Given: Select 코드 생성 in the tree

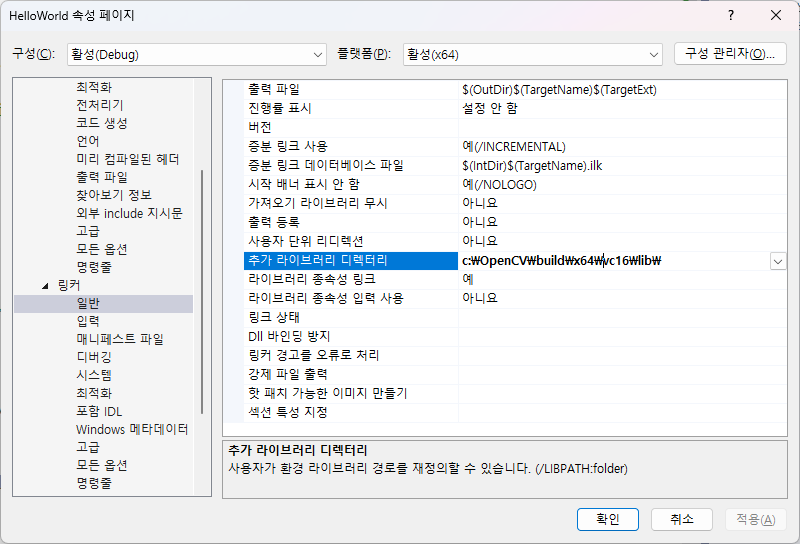Looking at the screenshot, I should tap(102, 123).
